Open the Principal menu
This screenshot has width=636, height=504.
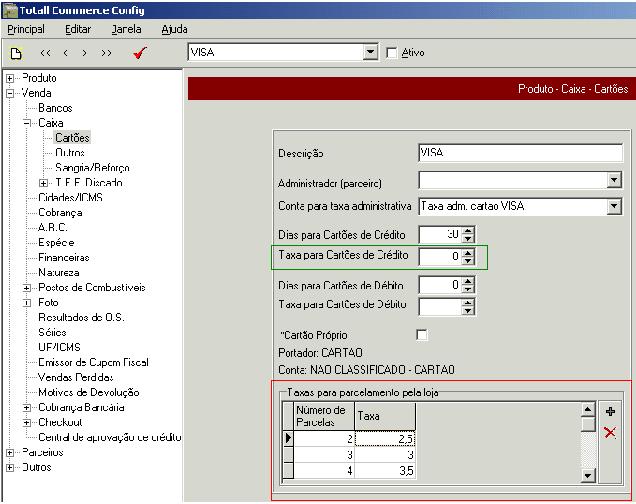[x=26, y=29]
